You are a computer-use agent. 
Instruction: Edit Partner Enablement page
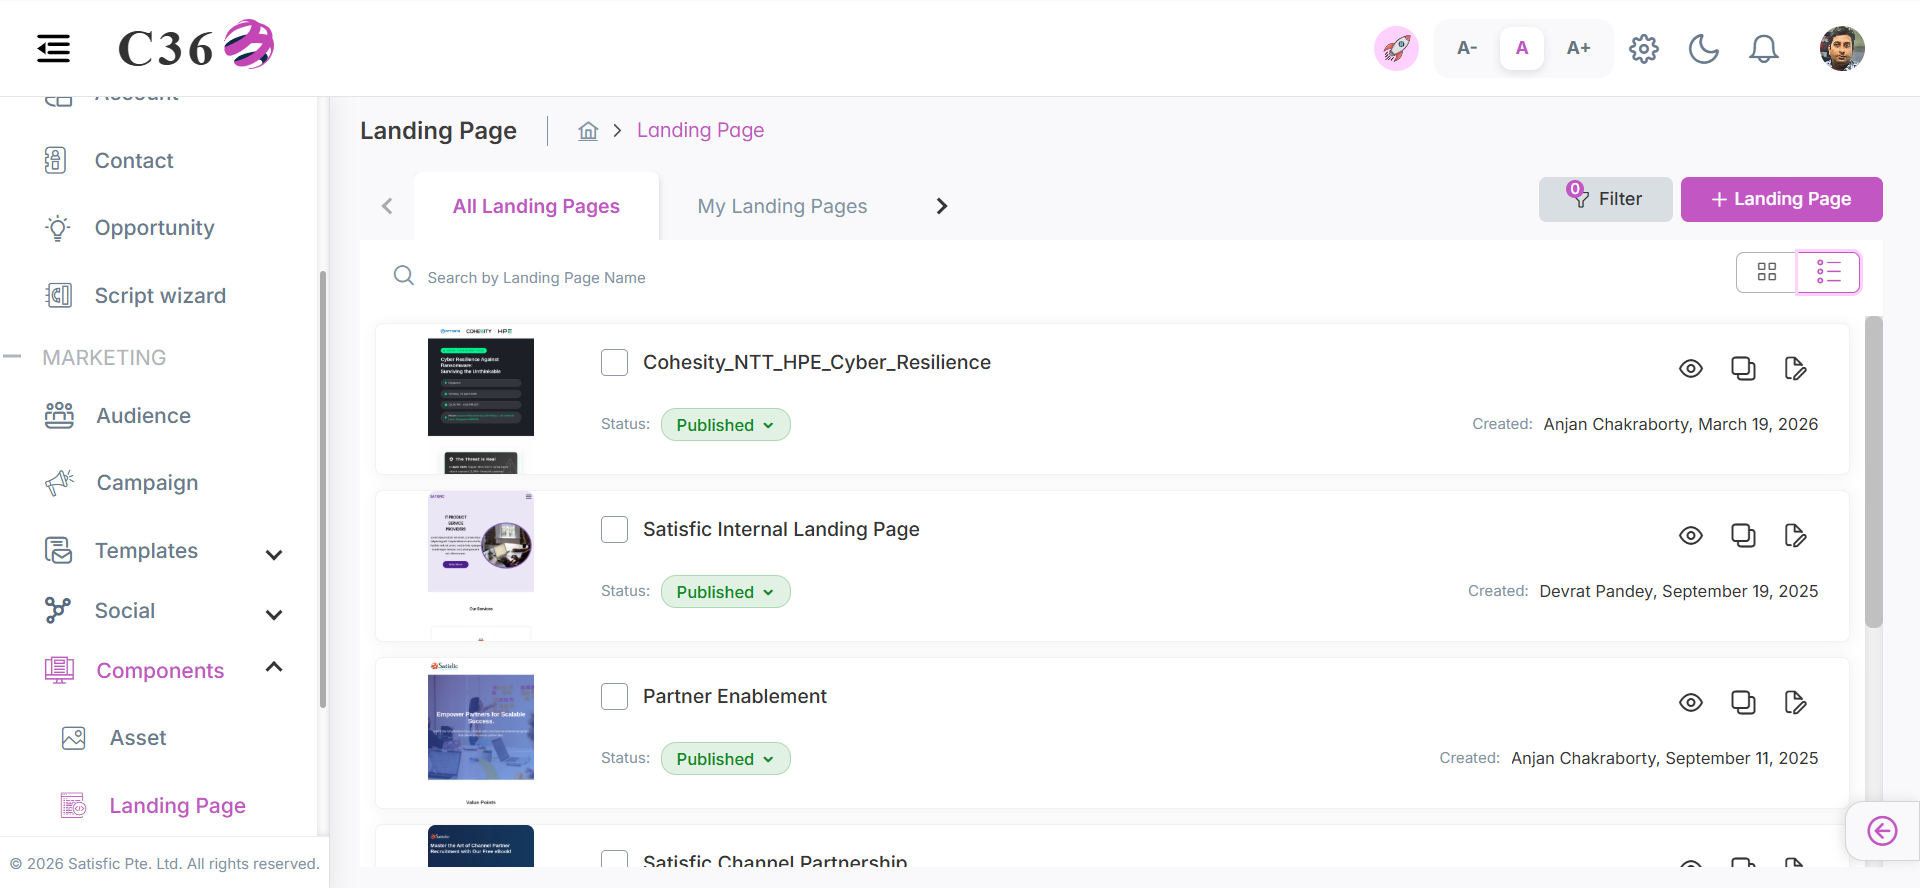pos(1796,703)
